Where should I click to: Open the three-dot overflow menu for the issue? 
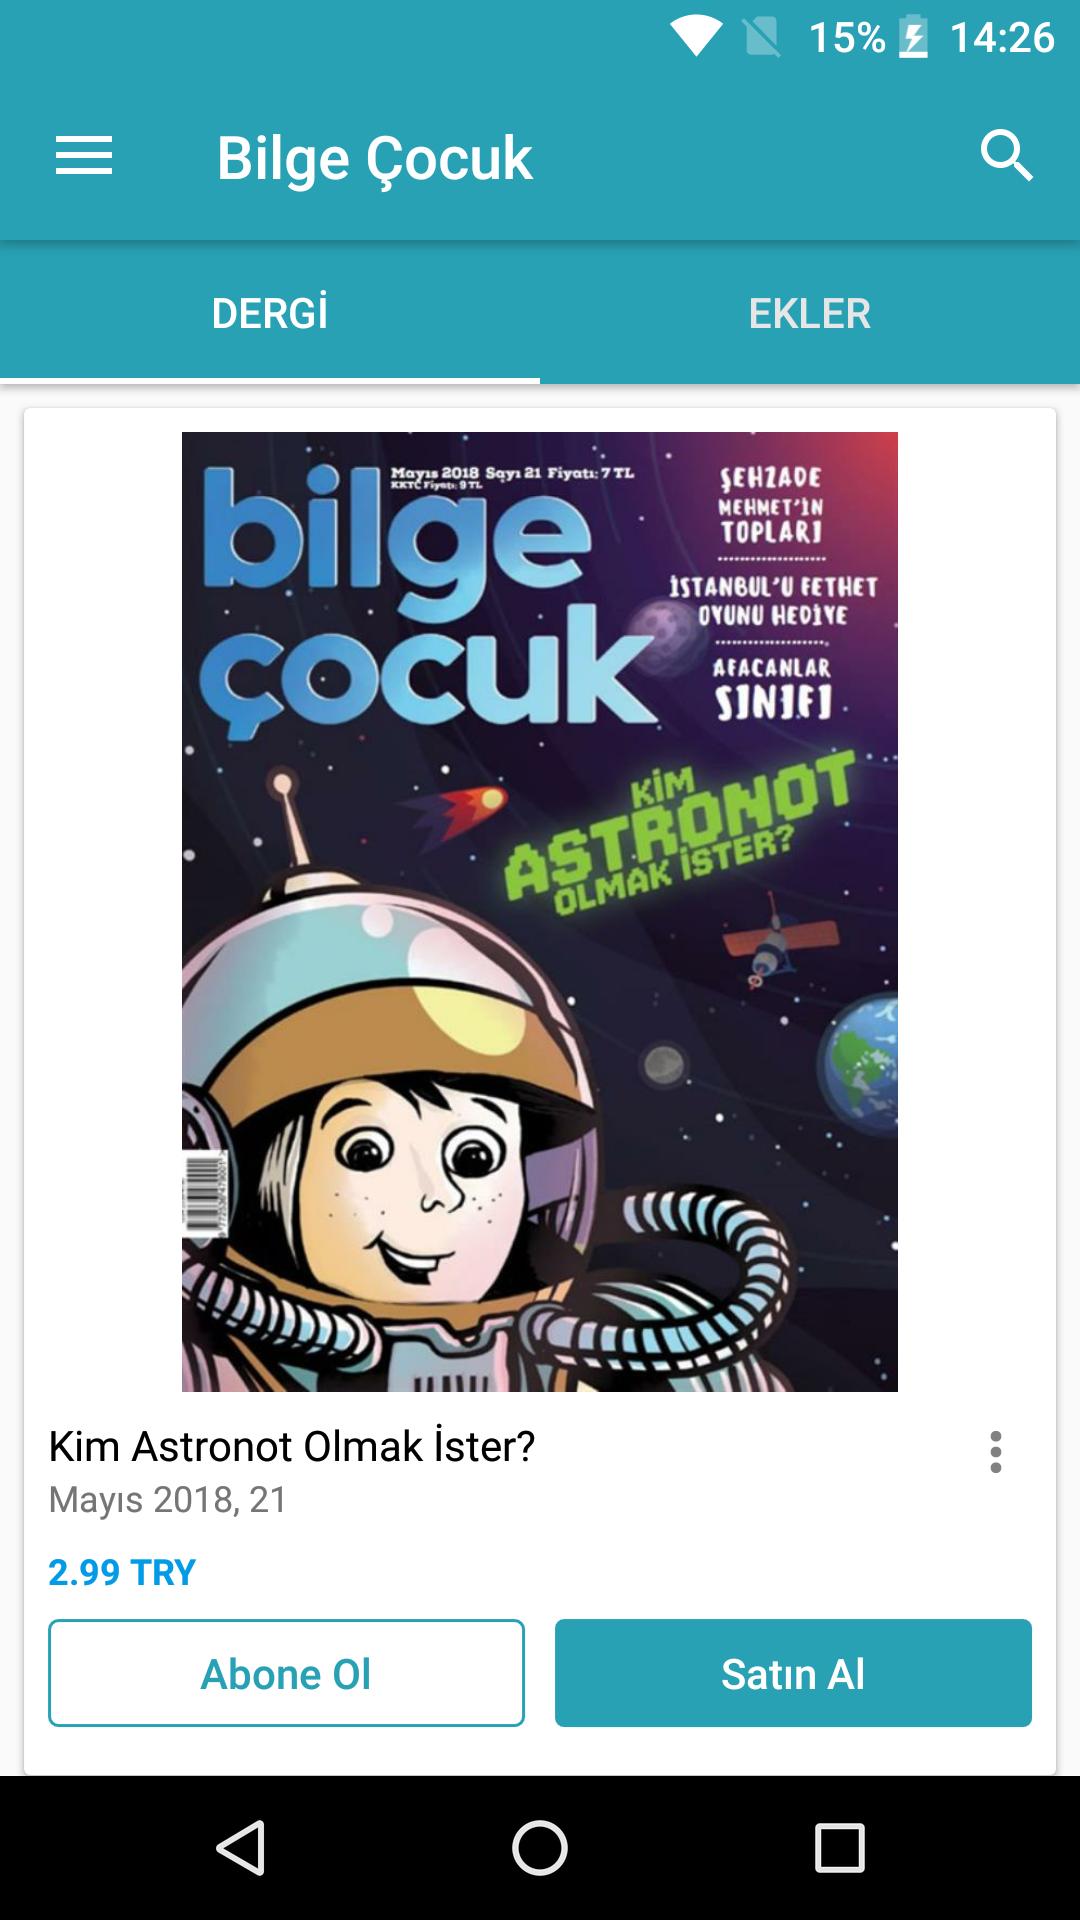(995, 1451)
